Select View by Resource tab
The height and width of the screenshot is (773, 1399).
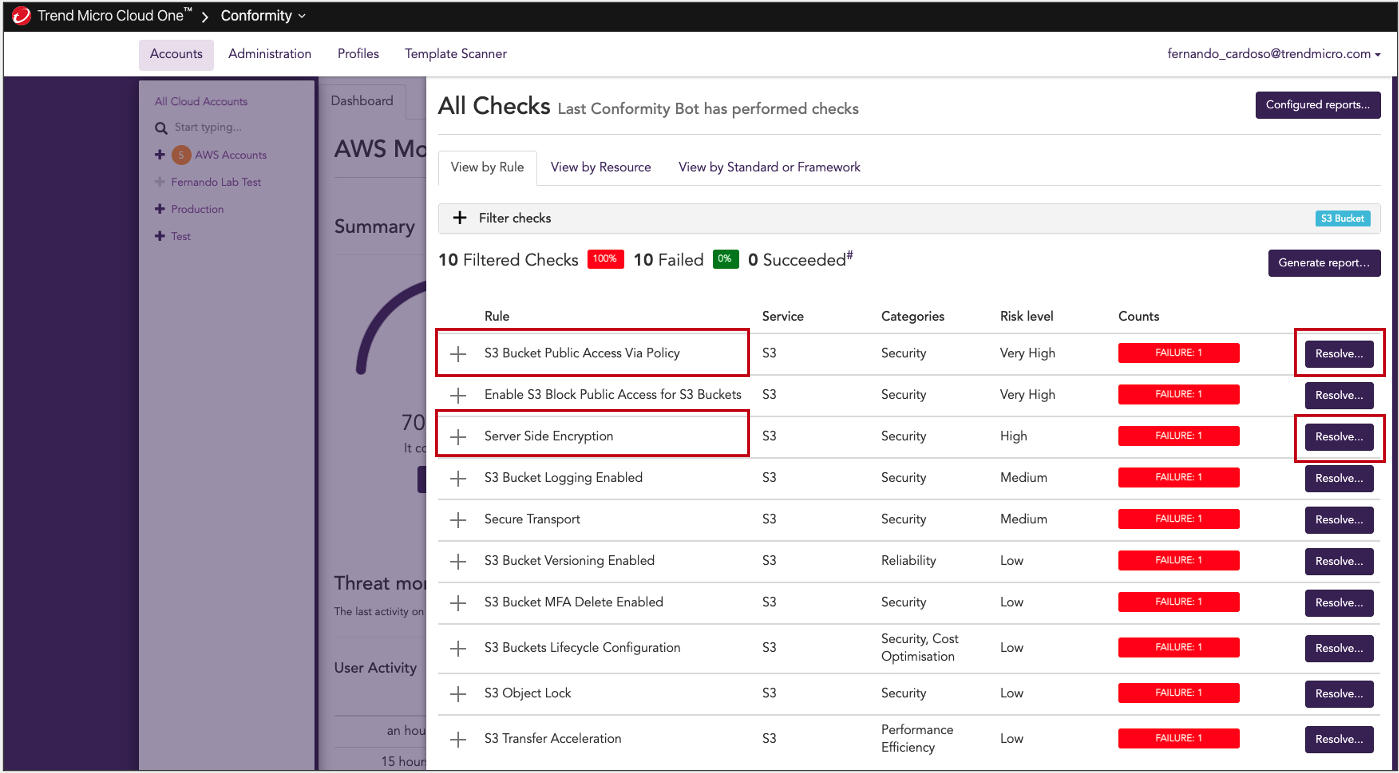[601, 167]
